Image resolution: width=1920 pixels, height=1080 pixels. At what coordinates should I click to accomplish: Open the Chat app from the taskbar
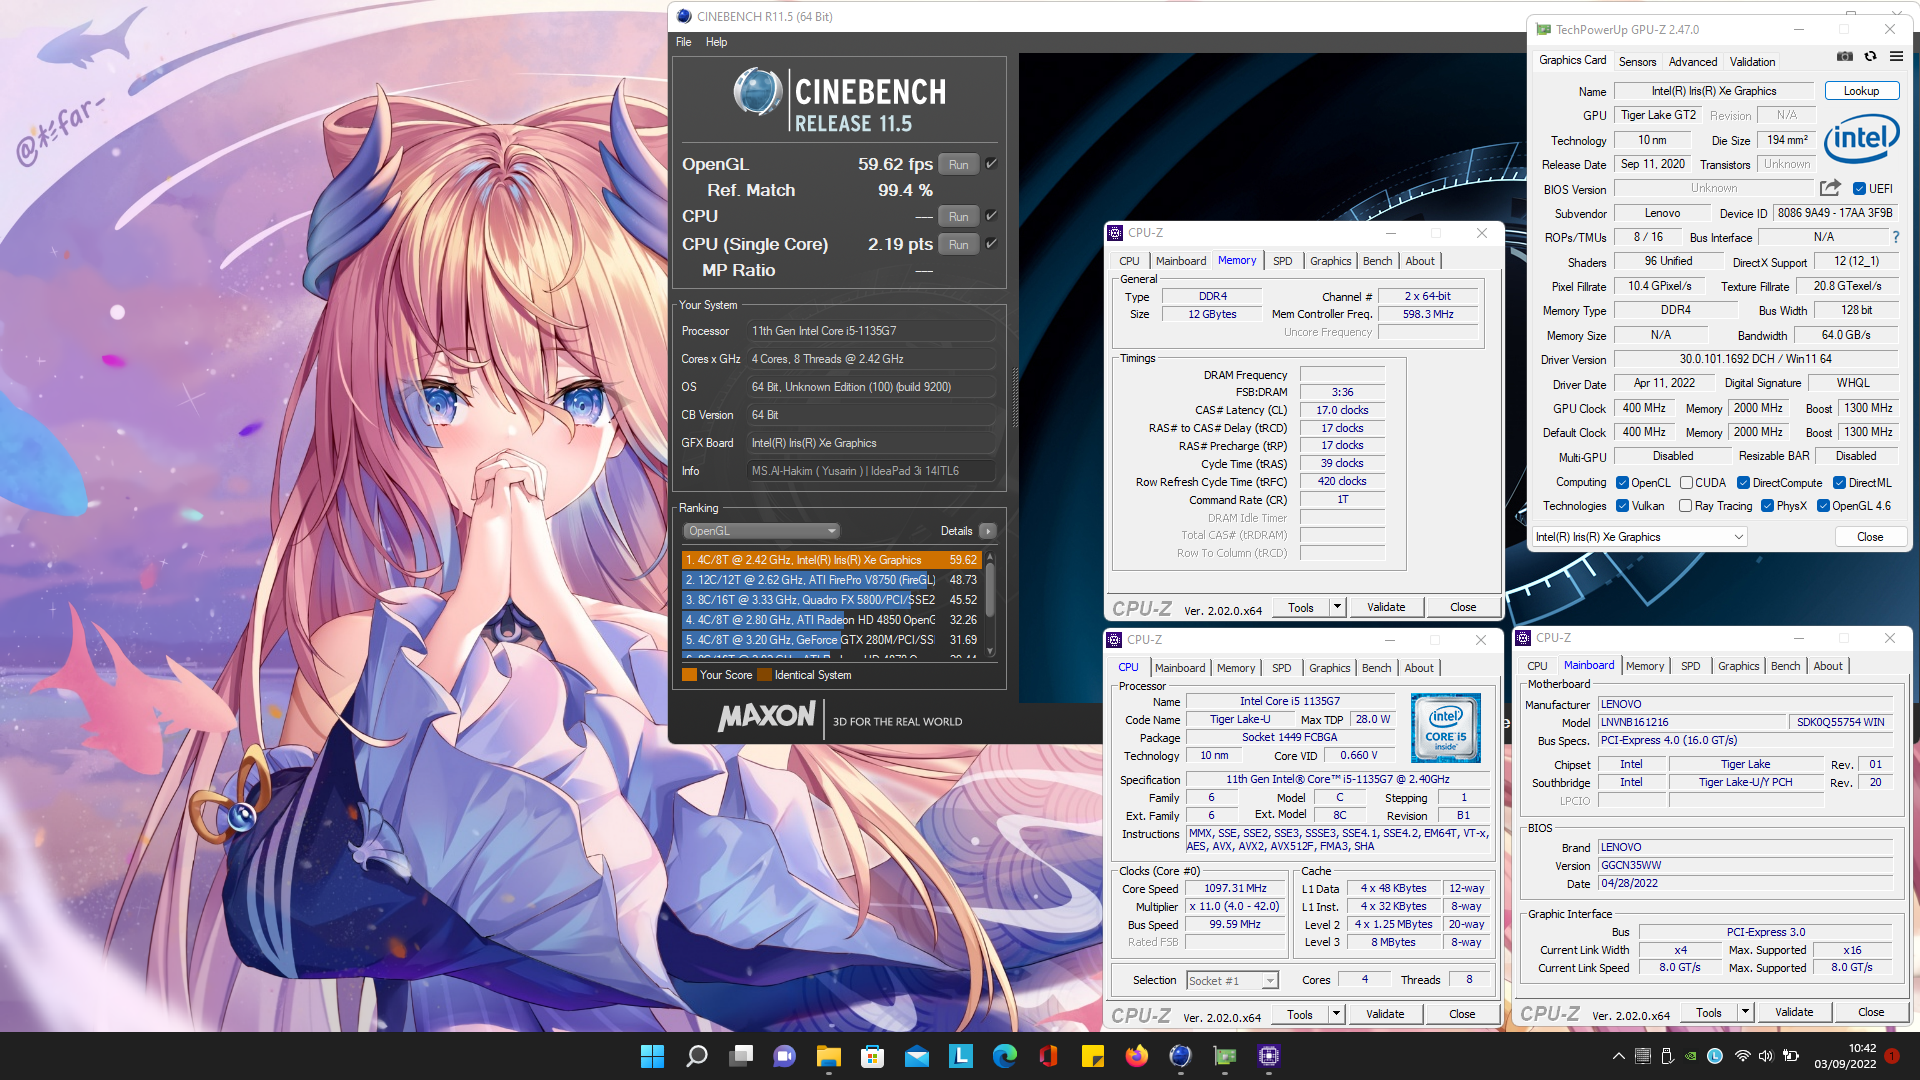(785, 1056)
